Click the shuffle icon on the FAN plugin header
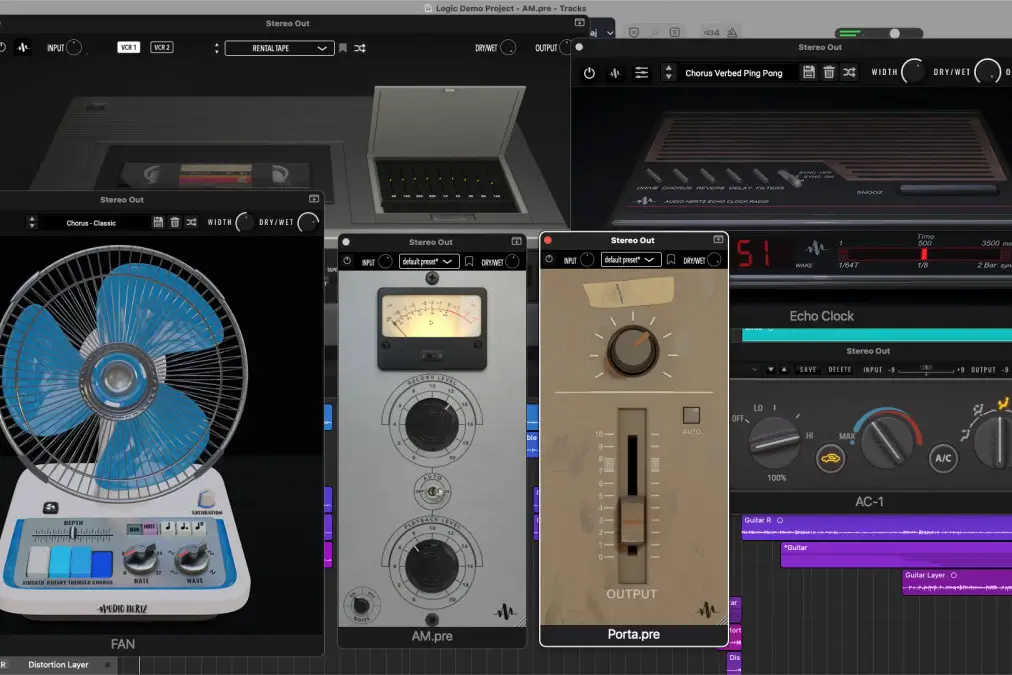 192,222
